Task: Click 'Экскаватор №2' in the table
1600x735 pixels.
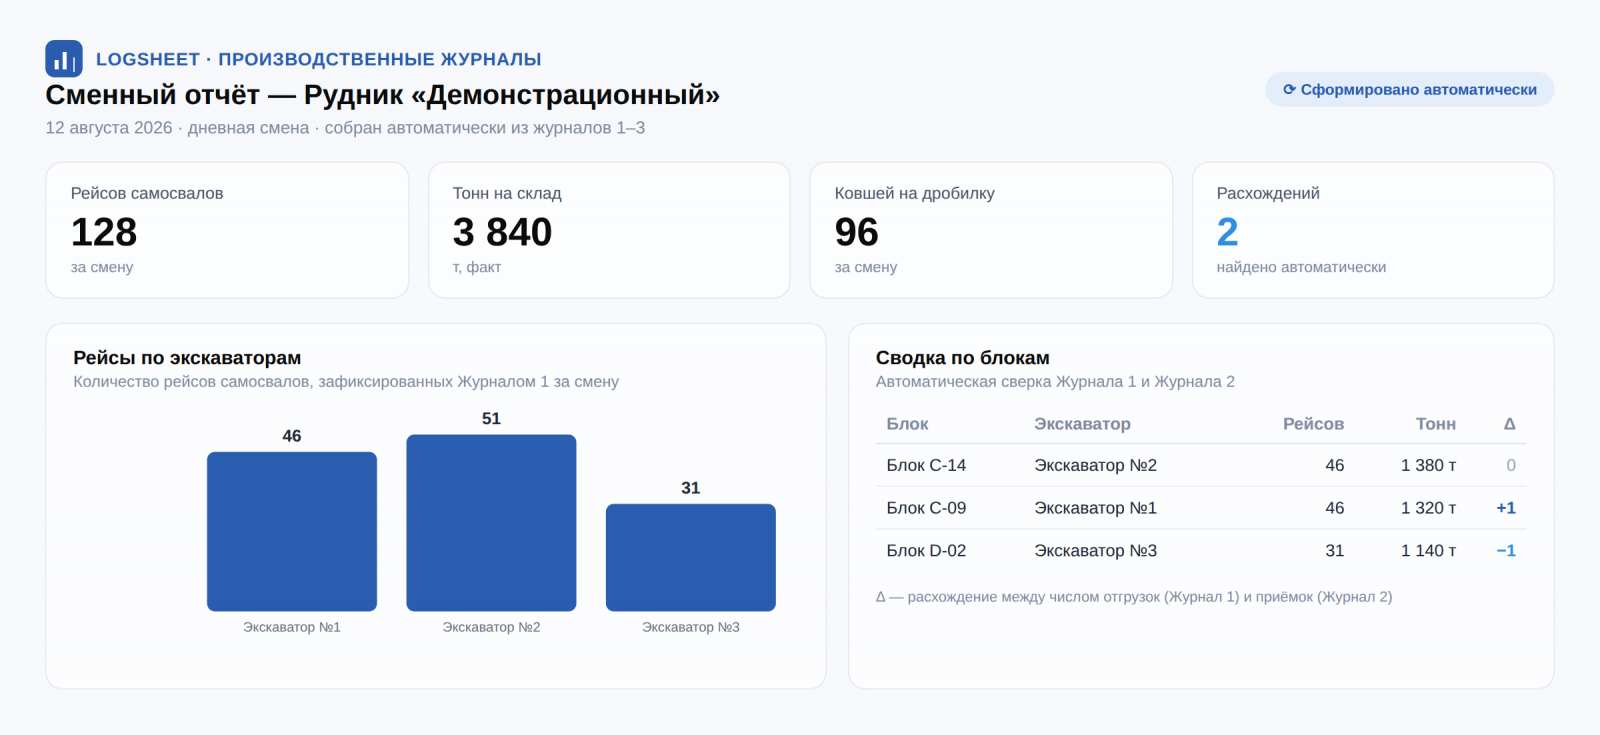Action: (x=1096, y=465)
